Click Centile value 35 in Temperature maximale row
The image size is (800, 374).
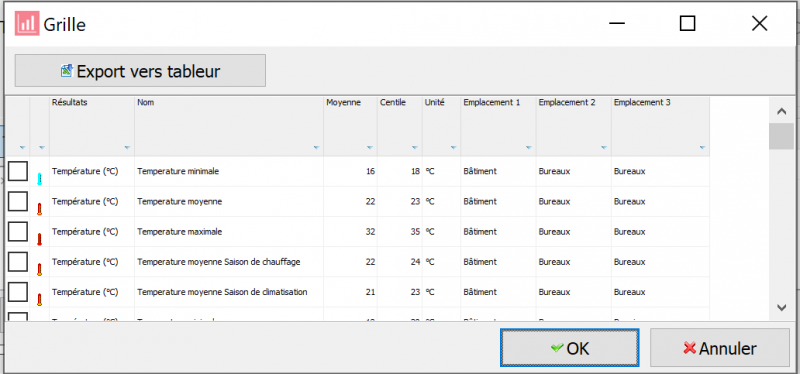400,232
